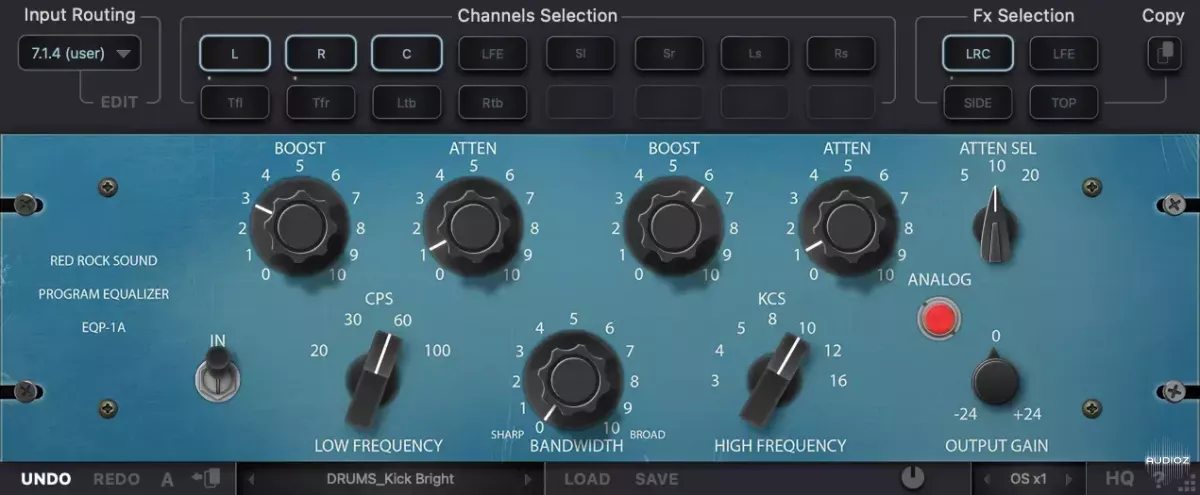Select the LRC group in Fx Selection

click(x=978, y=54)
